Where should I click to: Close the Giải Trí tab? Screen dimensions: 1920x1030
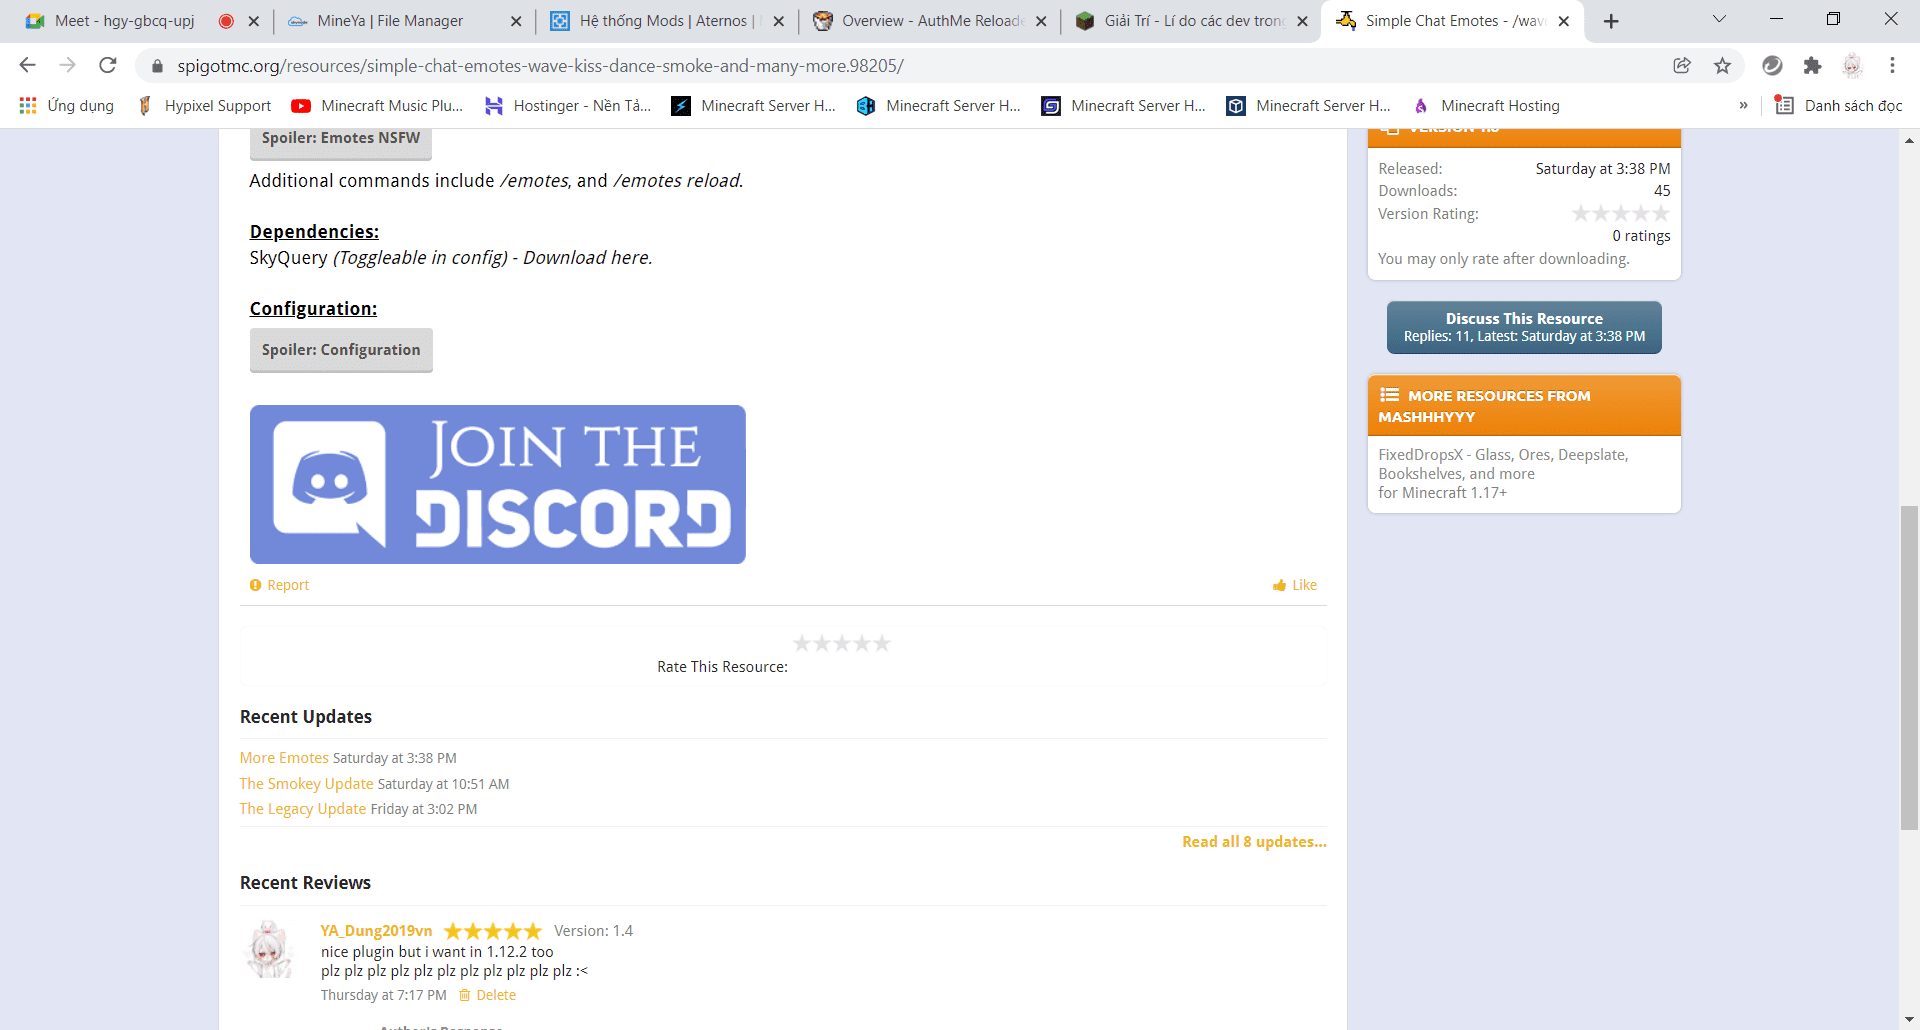pyautogui.click(x=1302, y=21)
